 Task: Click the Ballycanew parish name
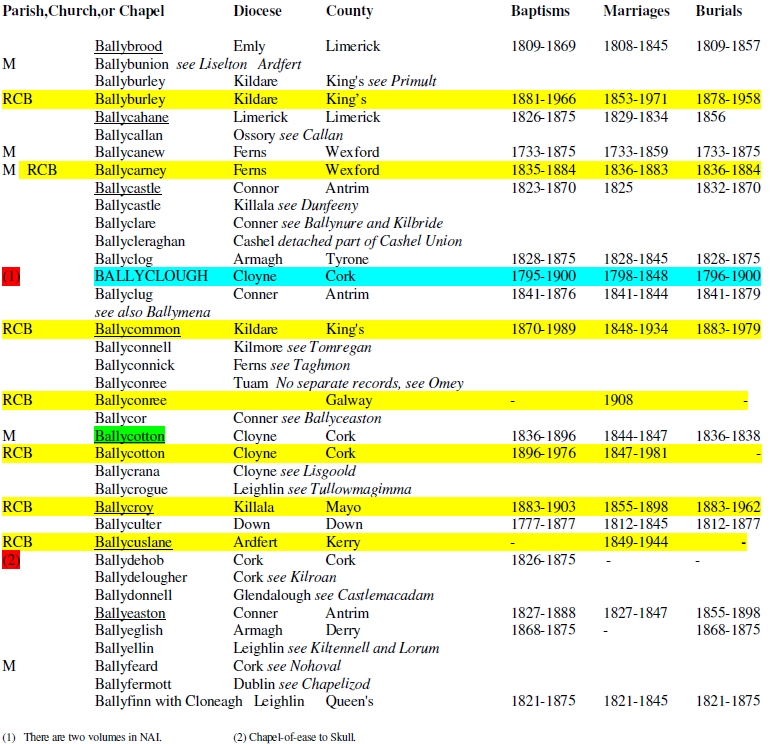pos(129,152)
